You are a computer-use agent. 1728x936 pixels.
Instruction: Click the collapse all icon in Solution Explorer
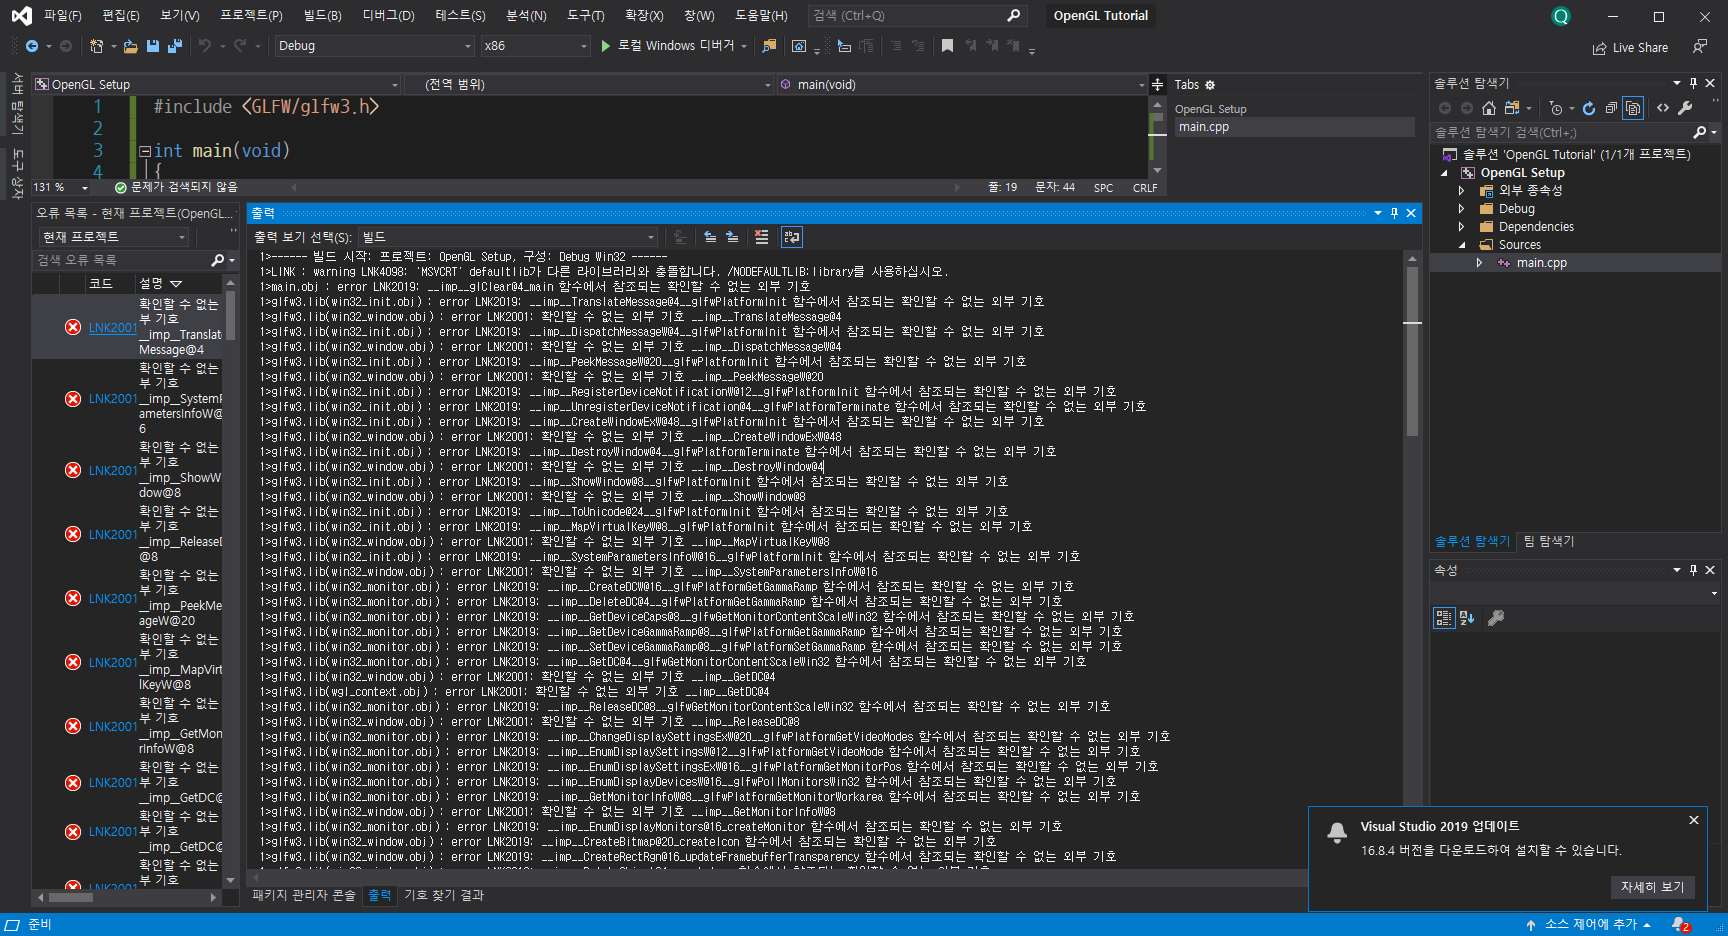(x=1611, y=108)
